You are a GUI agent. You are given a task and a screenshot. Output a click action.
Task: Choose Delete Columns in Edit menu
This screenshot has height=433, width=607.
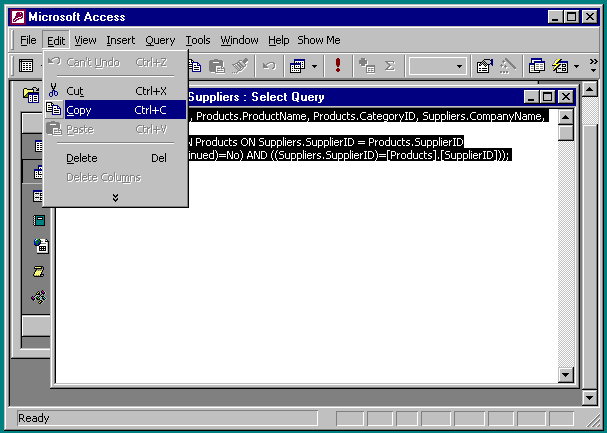[116, 177]
